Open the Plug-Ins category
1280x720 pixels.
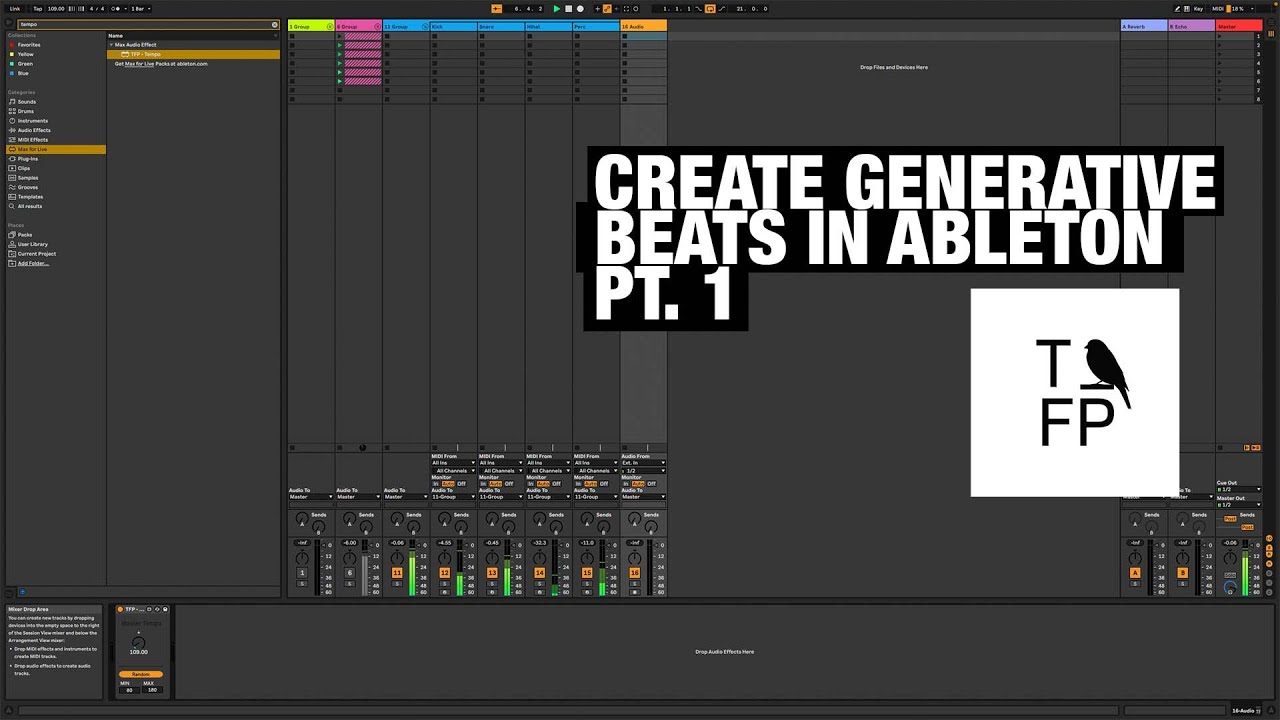27,159
